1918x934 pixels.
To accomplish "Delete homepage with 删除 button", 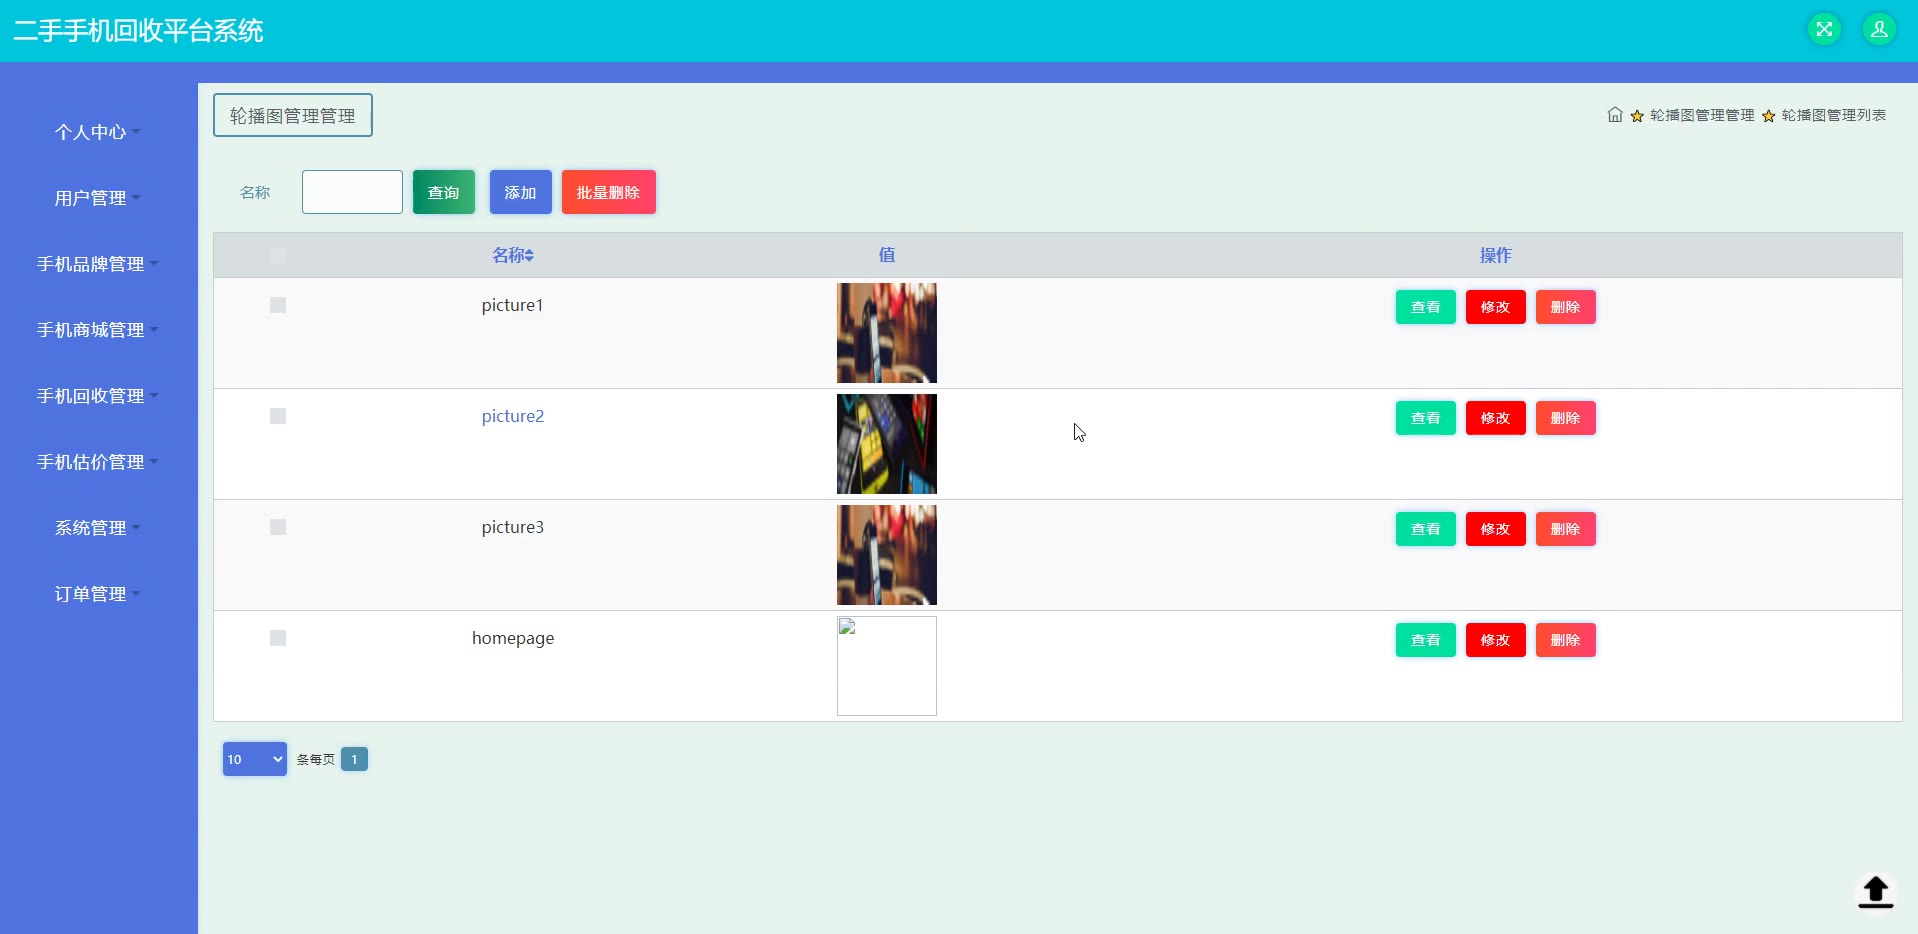I will click(1566, 640).
